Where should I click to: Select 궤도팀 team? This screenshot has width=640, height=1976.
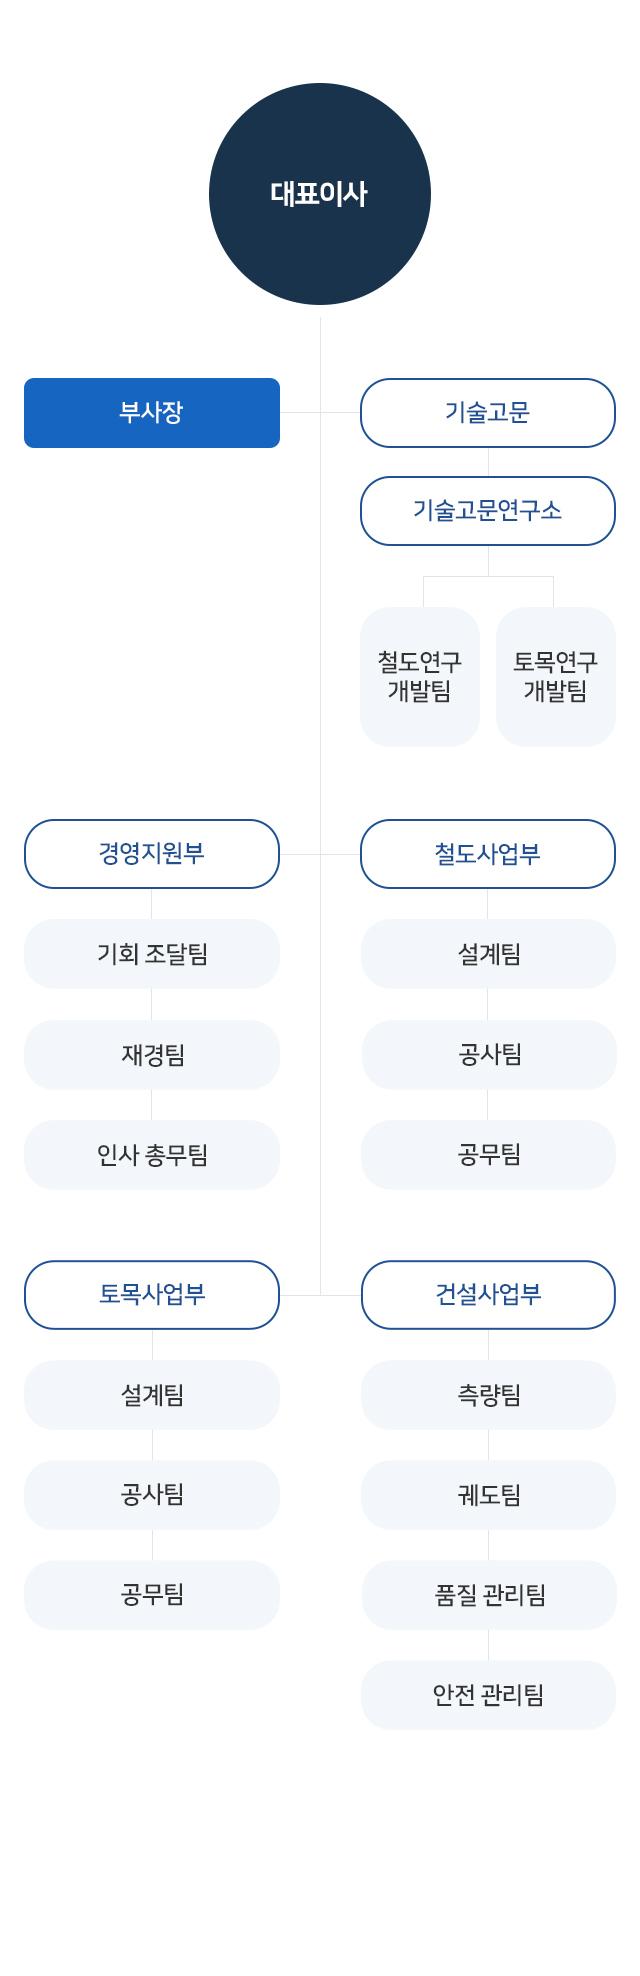(488, 1495)
